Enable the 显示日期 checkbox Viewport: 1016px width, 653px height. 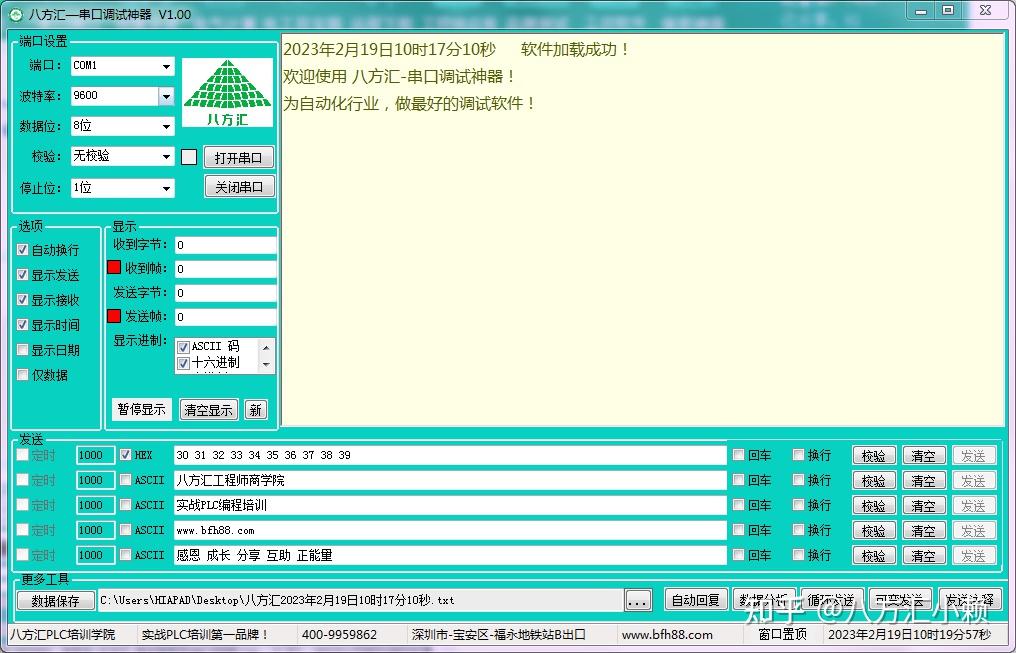click(23, 350)
